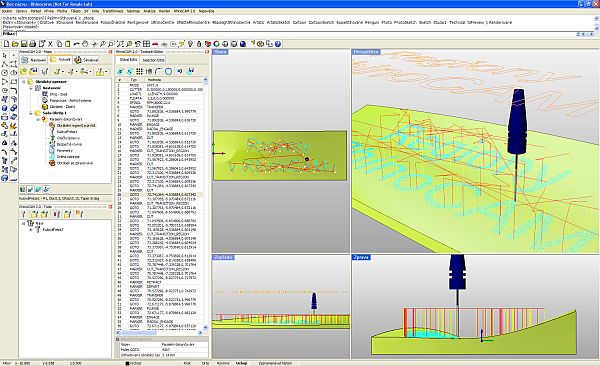The height and width of the screenshot is (366, 600).
Task: Open the blue Help question mark icon
Action: pyautogui.click(x=278, y=44)
